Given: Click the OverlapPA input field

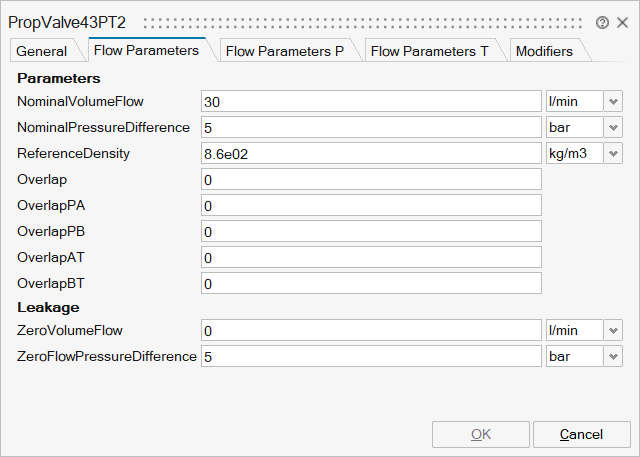Looking at the screenshot, I should coord(370,205).
